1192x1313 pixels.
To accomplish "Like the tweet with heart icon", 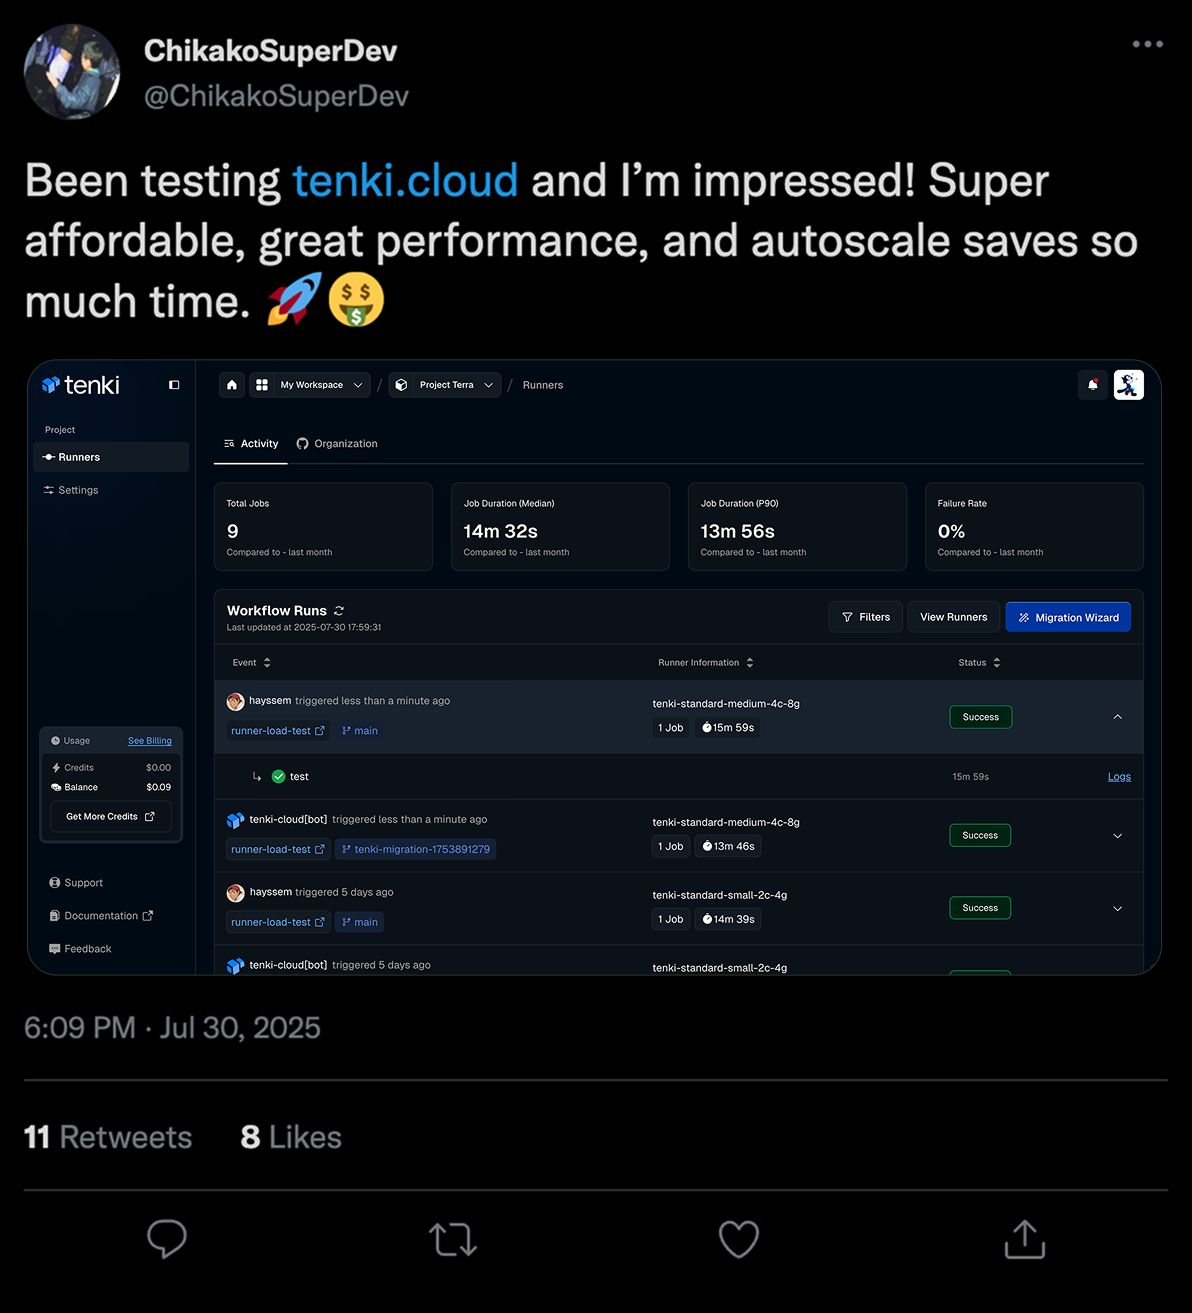I will (x=739, y=1239).
